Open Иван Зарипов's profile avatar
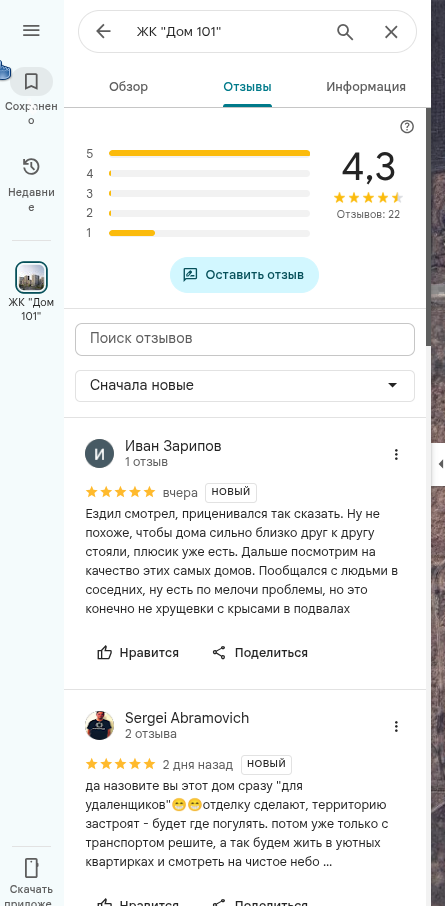This screenshot has height=906, width=445. 99,454
